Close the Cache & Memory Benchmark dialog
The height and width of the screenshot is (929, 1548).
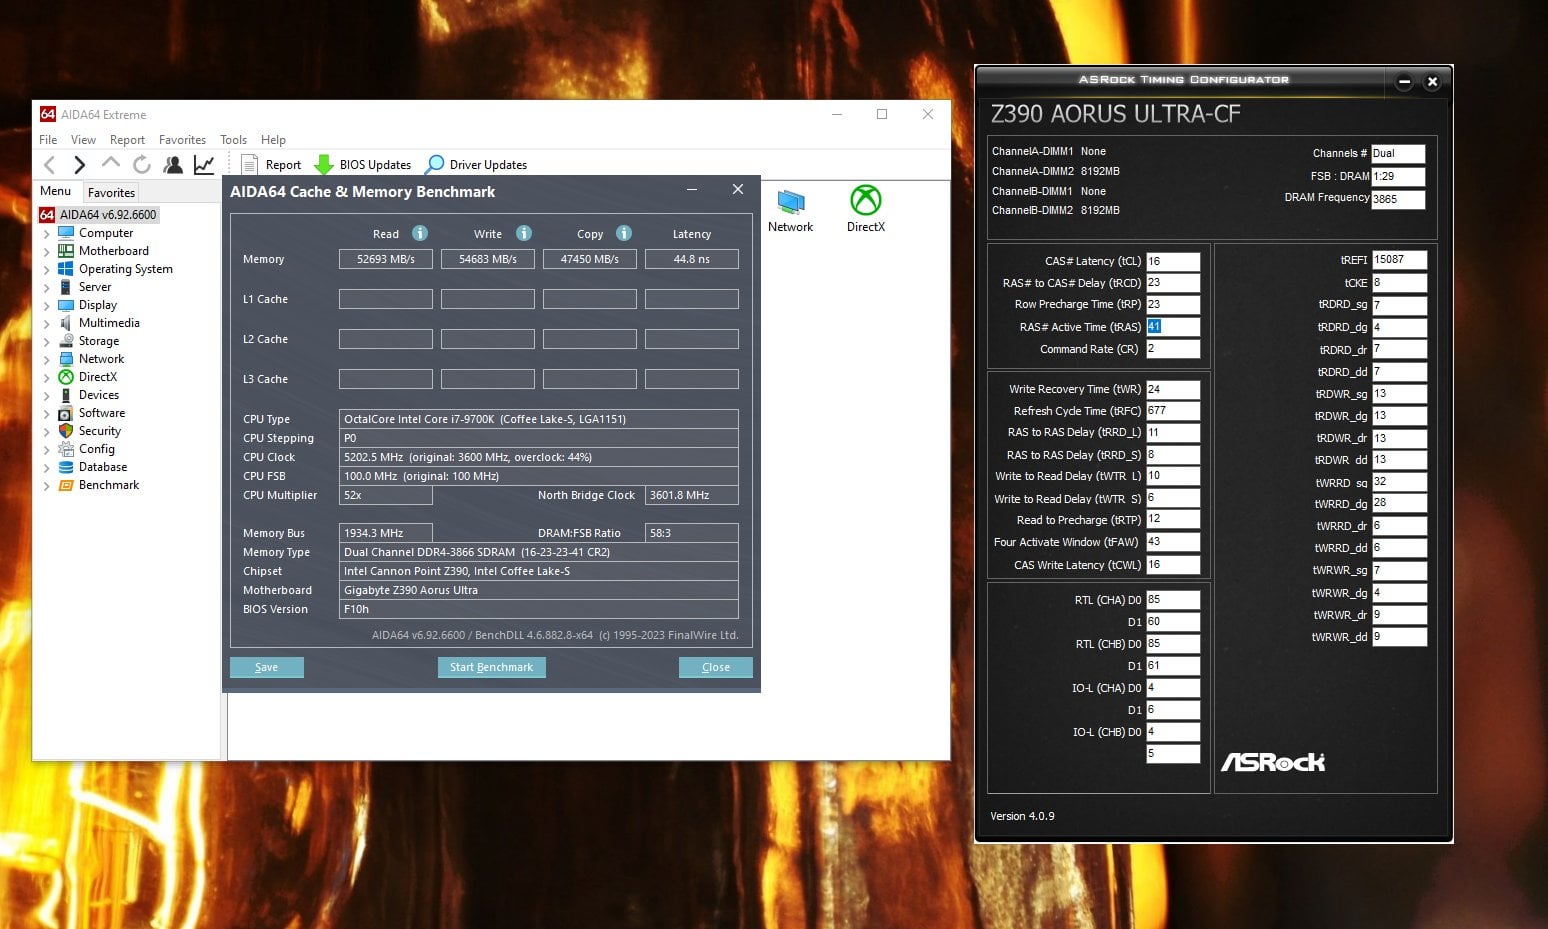pos(716,667)
